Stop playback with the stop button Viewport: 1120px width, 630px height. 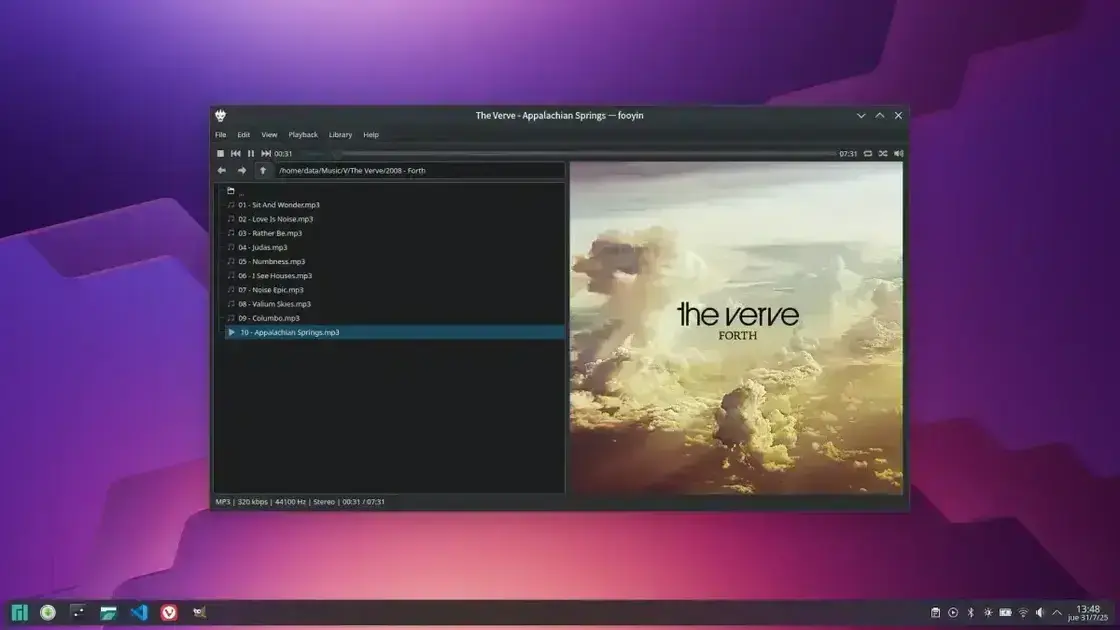point(220,154)
